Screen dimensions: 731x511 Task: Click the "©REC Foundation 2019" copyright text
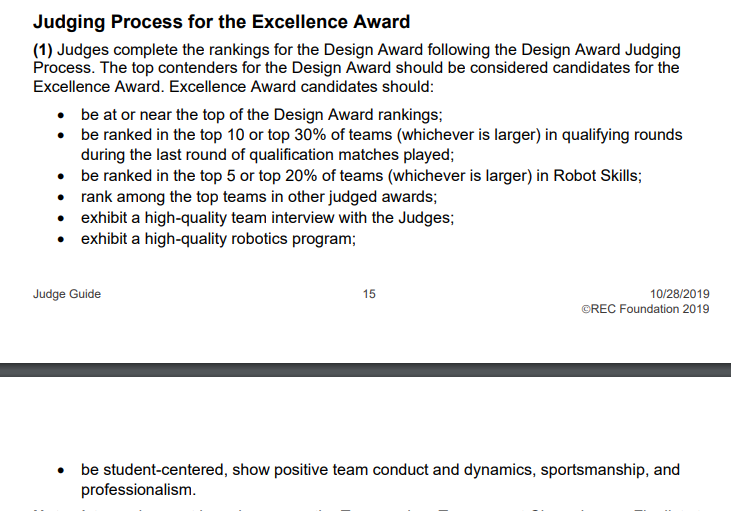pyautogui.click(x=645, y=309)
